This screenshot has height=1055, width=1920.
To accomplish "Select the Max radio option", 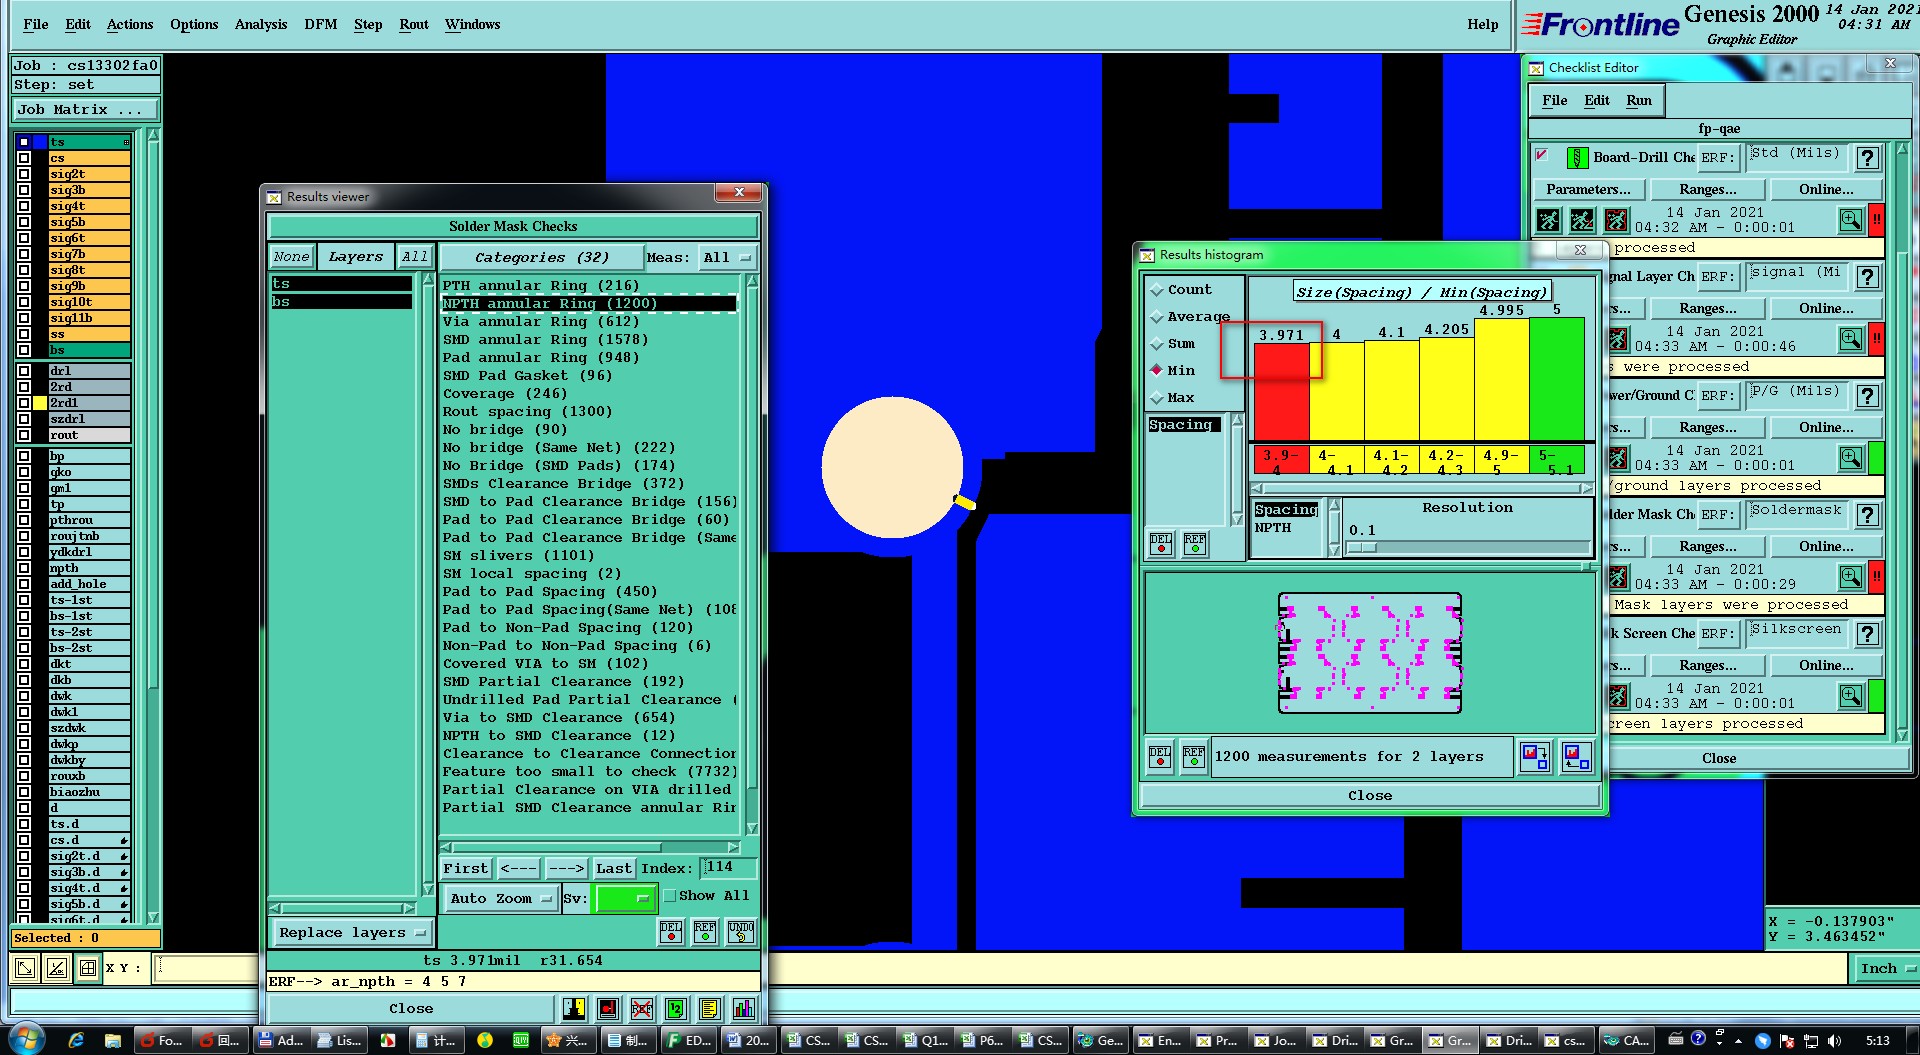I will (1173, 398).
